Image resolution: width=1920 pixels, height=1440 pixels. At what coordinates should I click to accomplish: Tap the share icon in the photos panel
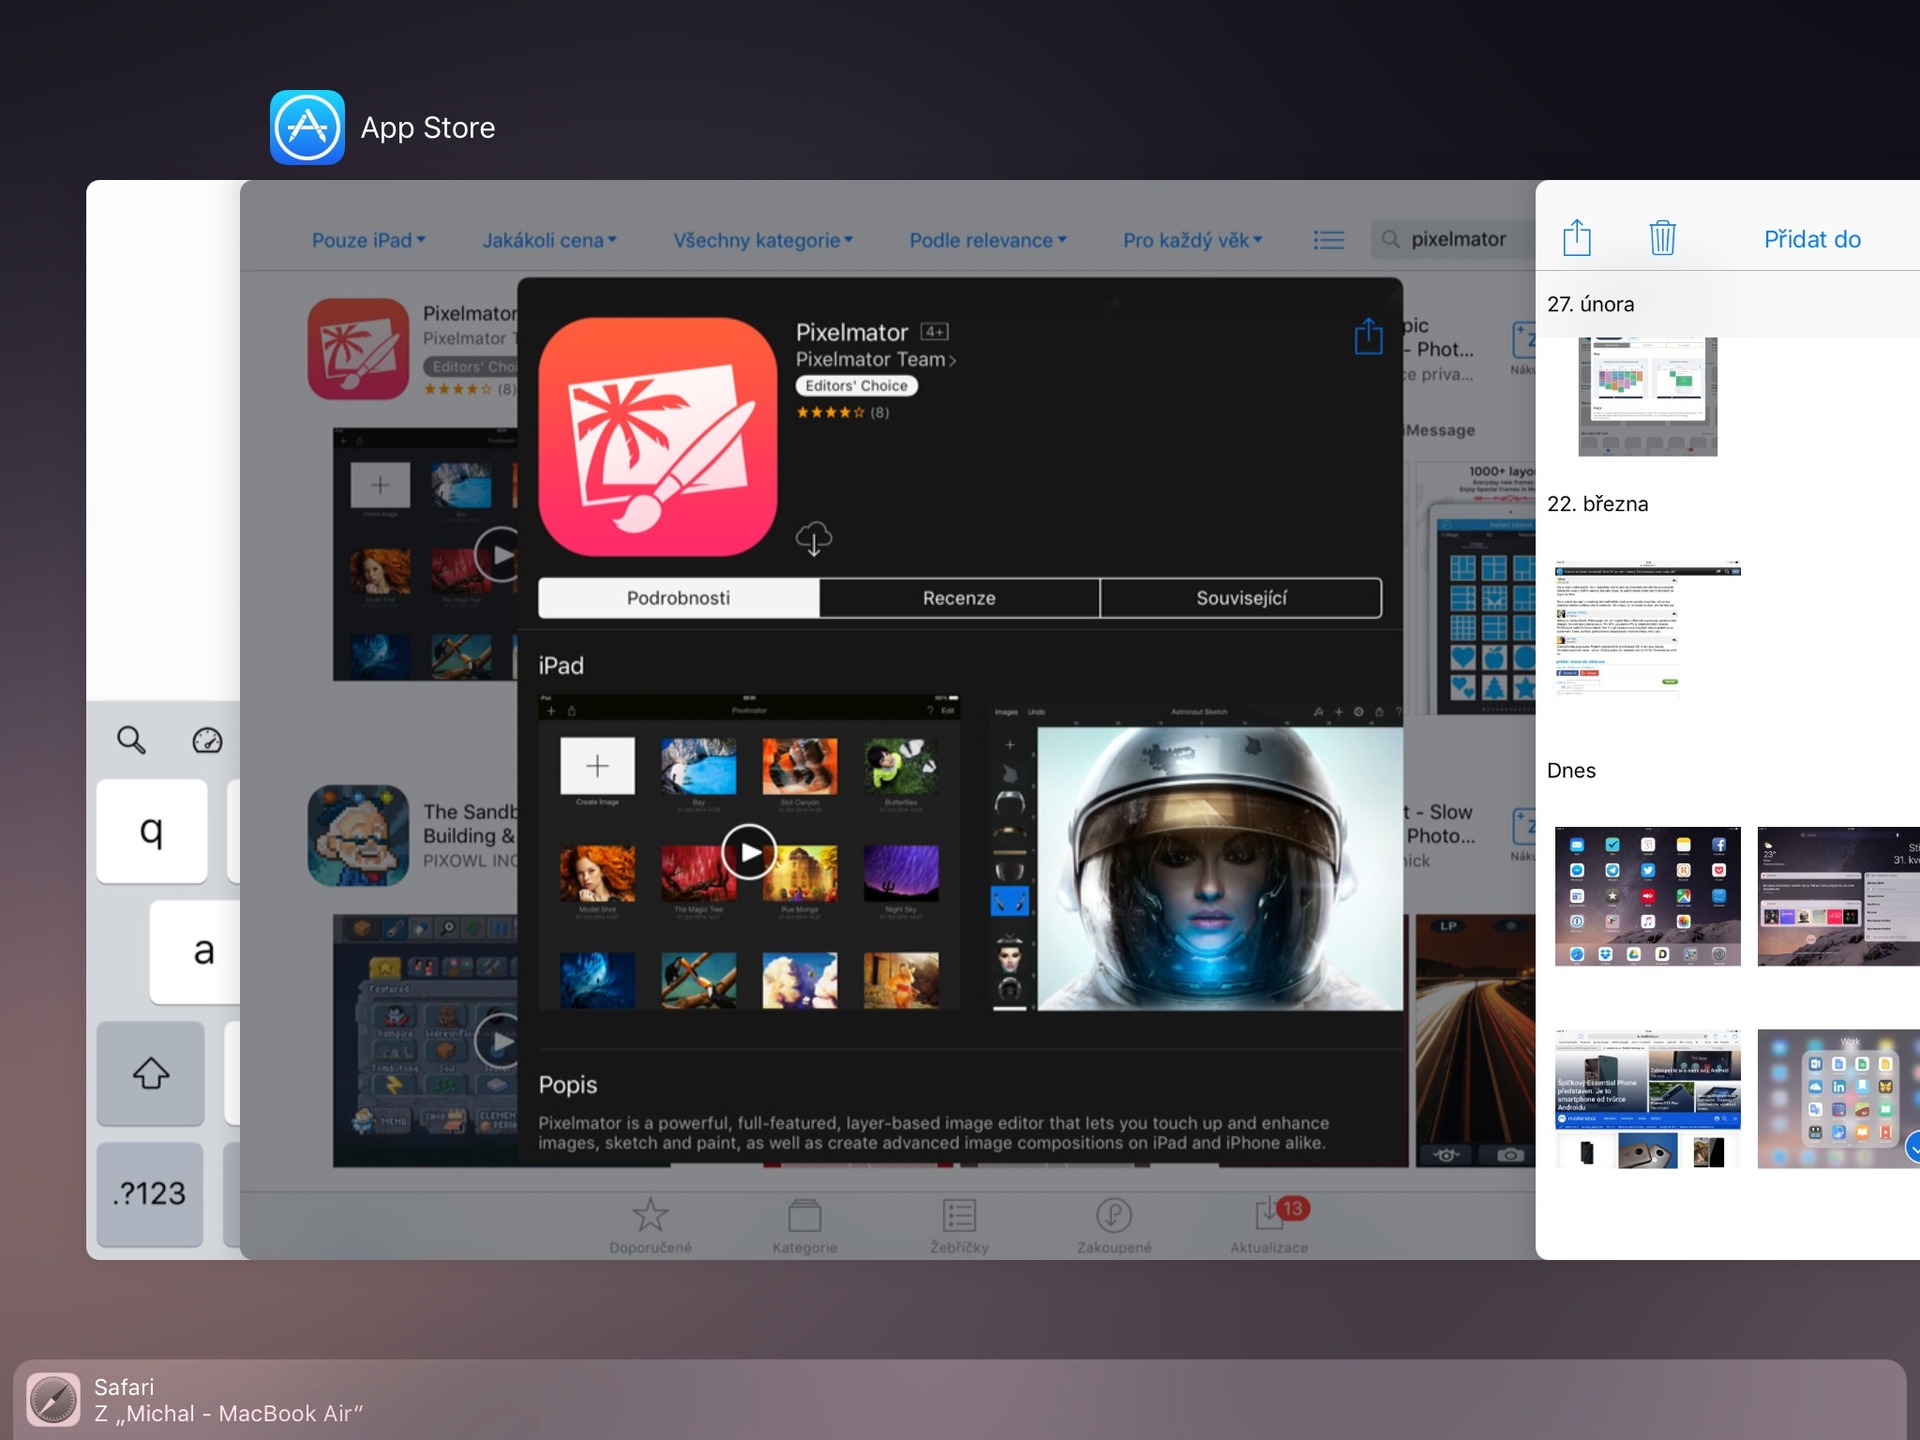pos(1576,238)
